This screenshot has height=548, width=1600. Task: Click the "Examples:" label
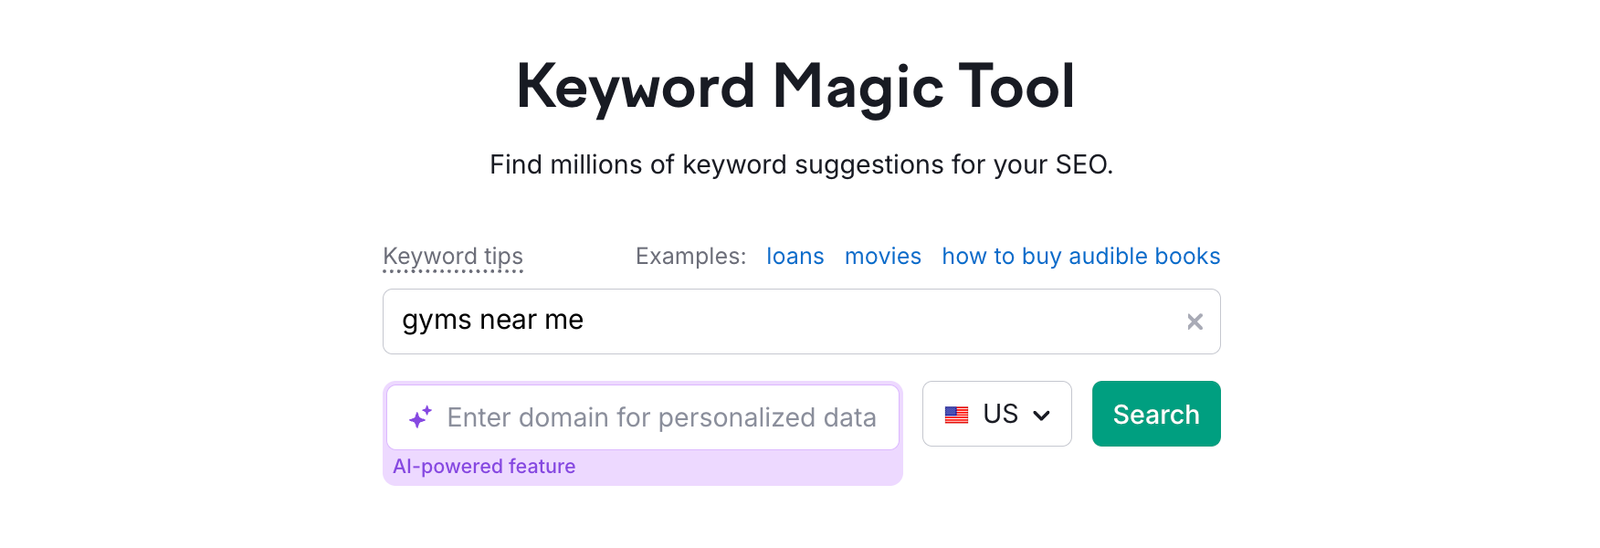point(691,256)
